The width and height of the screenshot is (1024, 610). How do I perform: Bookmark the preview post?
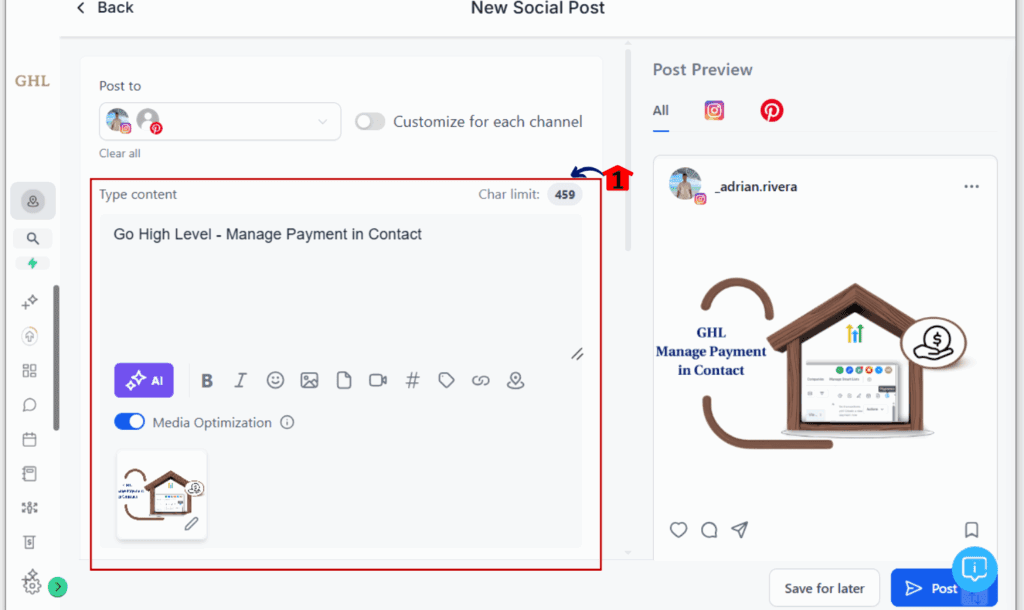click(971, 530)
